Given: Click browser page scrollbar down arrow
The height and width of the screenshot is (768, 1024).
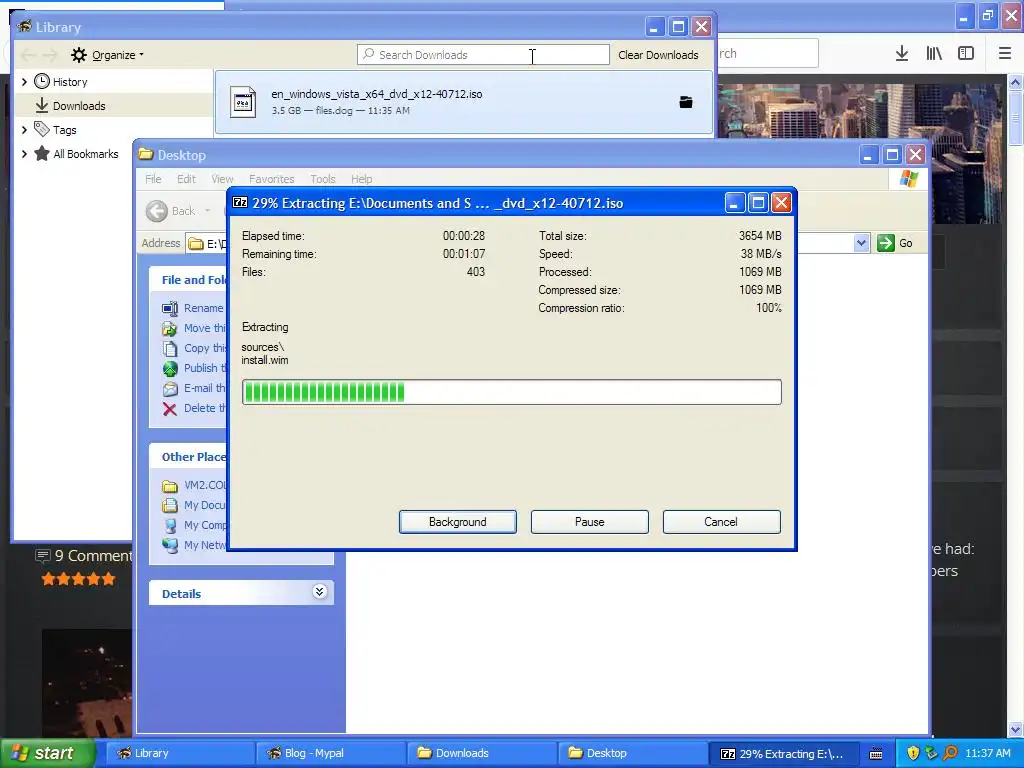Looking at the screenshot, I should (1016, 729).
